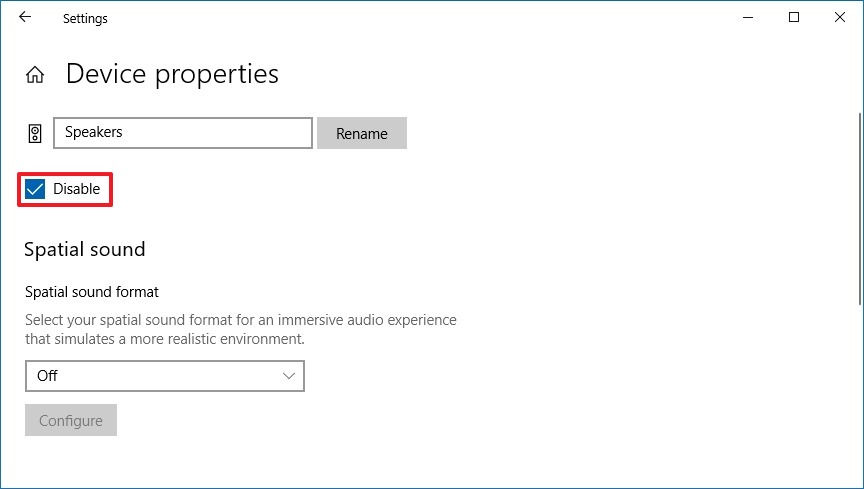This screenshot has width=864, height=489.
Task: Click the vertical scrollbar thumb
Action: coord(860,208)
